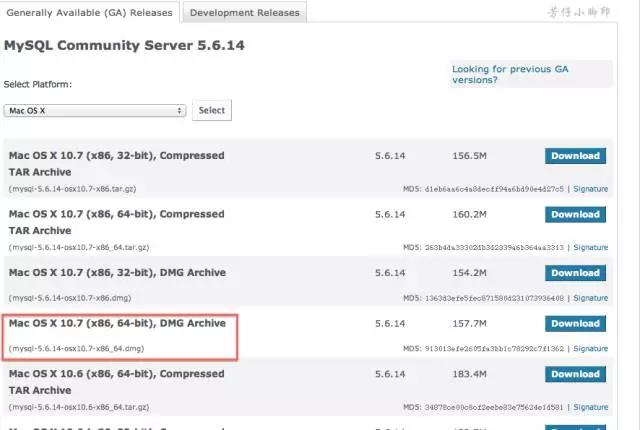This screenshot has width=640, height=430.
Task: Click title Mac OS X 10.7 (x86, 32-bit), Compressed TAR Archive
Action: point(116,164)
